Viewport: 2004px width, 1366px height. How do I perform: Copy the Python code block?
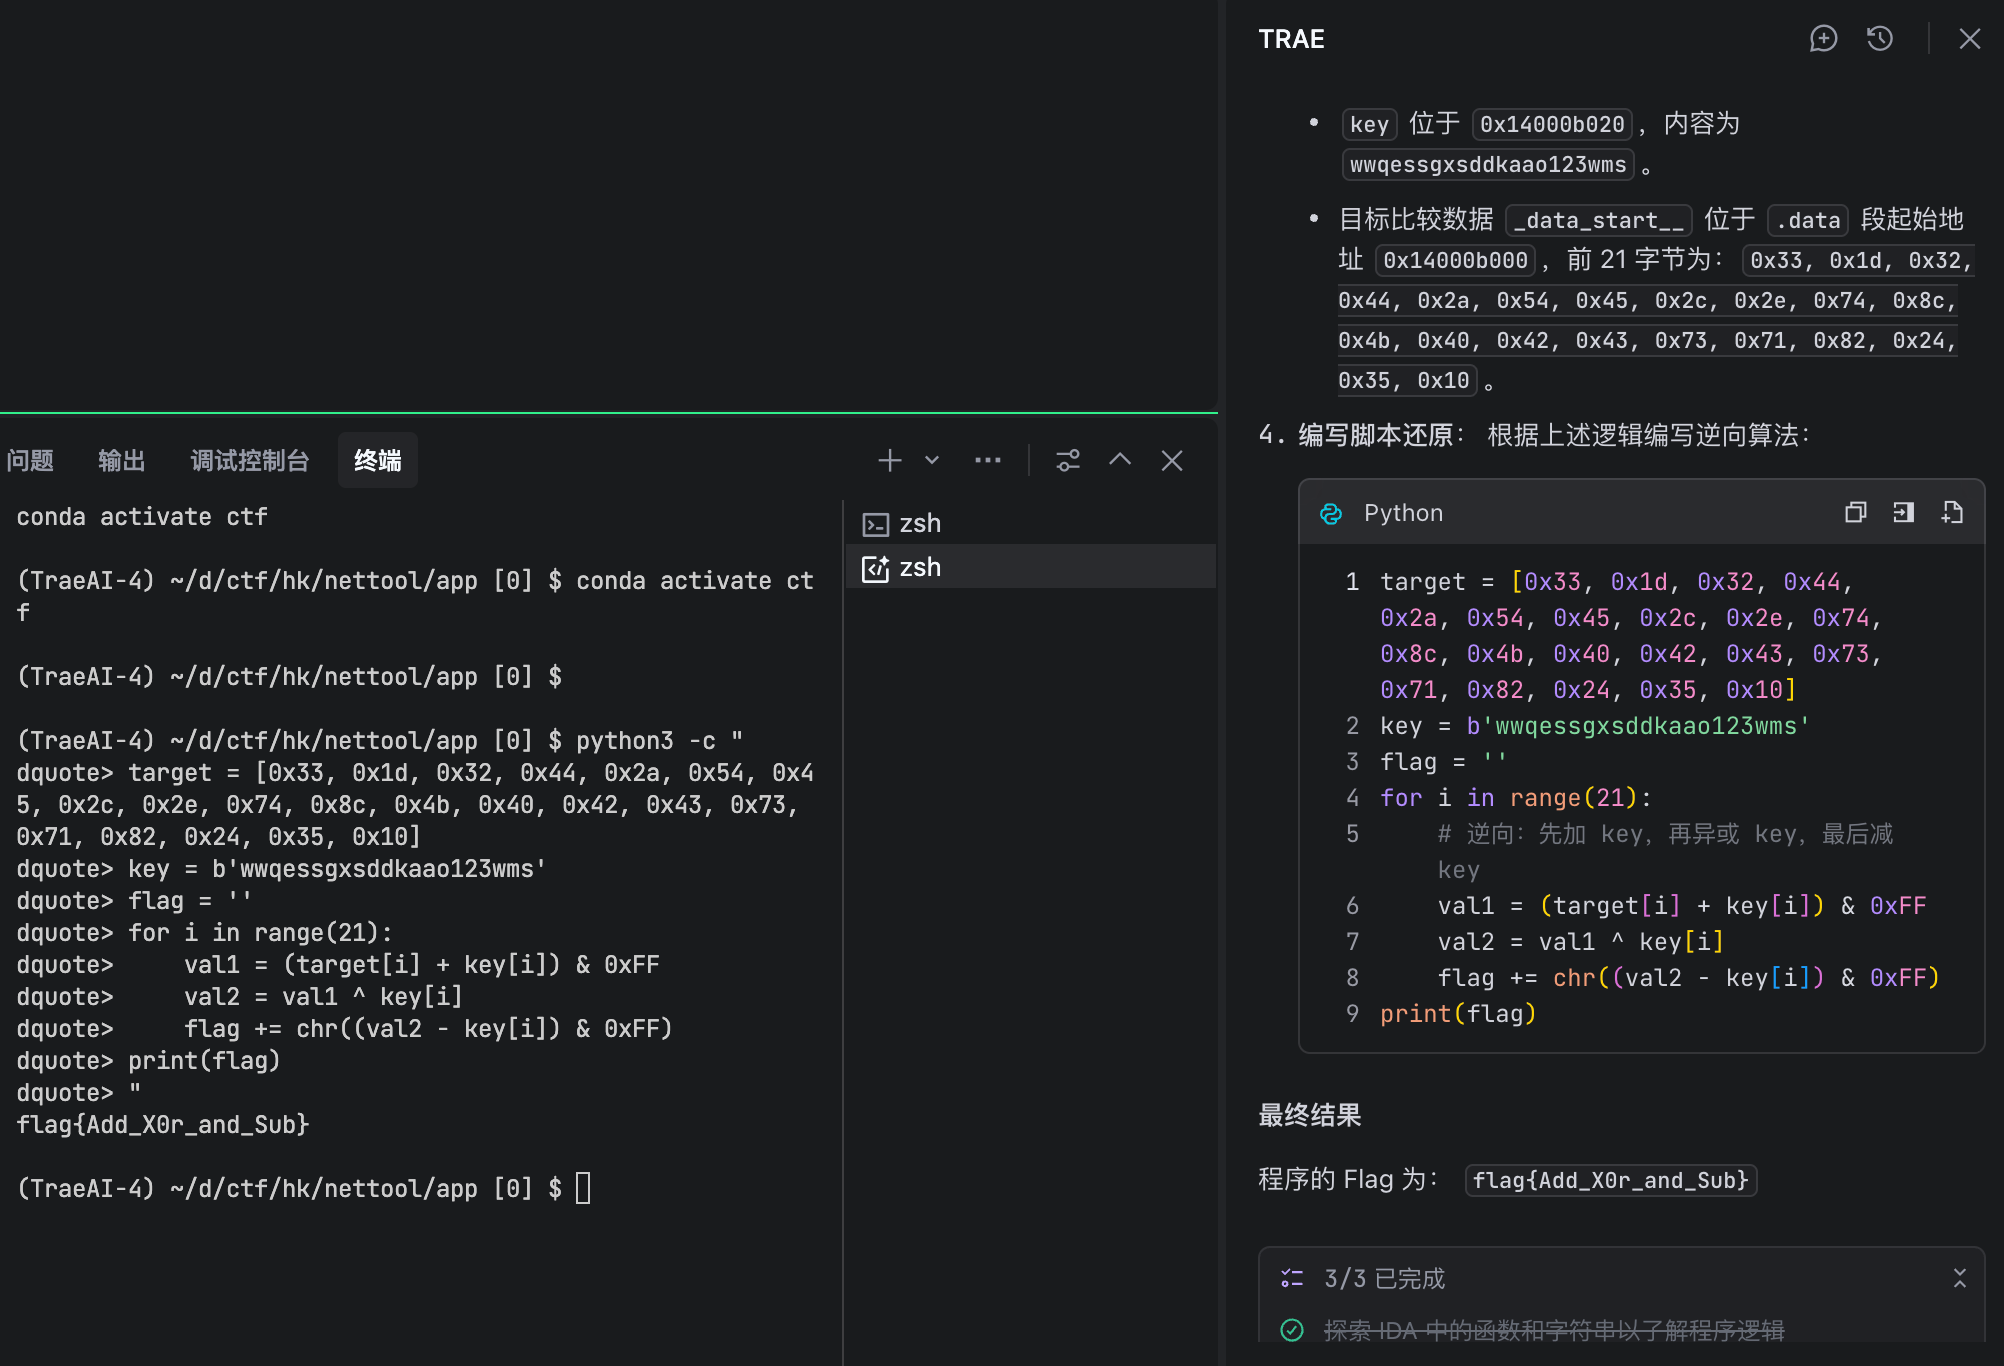(1855, 513)
